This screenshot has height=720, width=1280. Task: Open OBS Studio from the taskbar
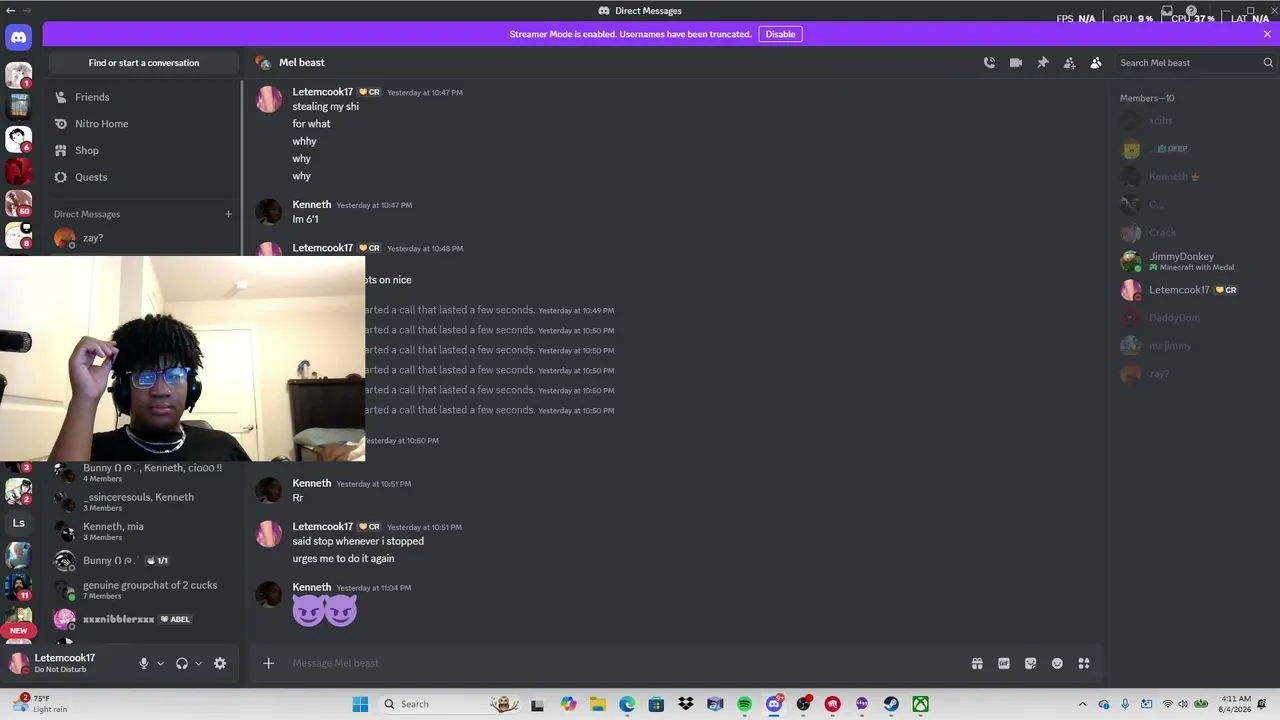click(803, 704)
